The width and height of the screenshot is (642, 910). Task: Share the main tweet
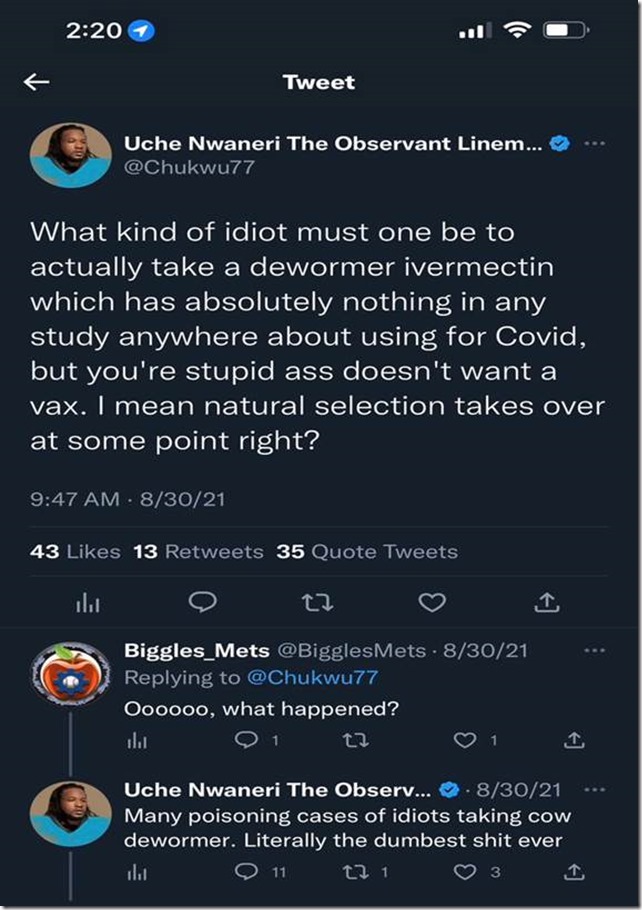[547, 602]
